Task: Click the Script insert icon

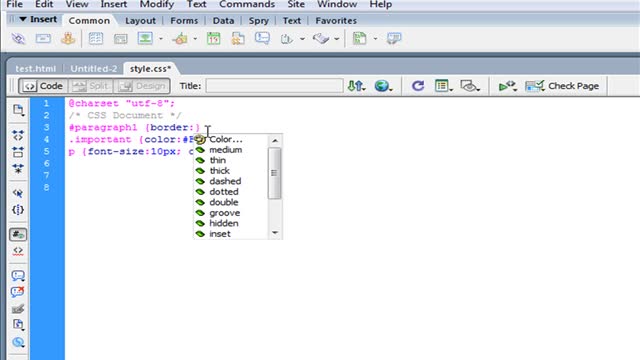Action: click(321, 39)
